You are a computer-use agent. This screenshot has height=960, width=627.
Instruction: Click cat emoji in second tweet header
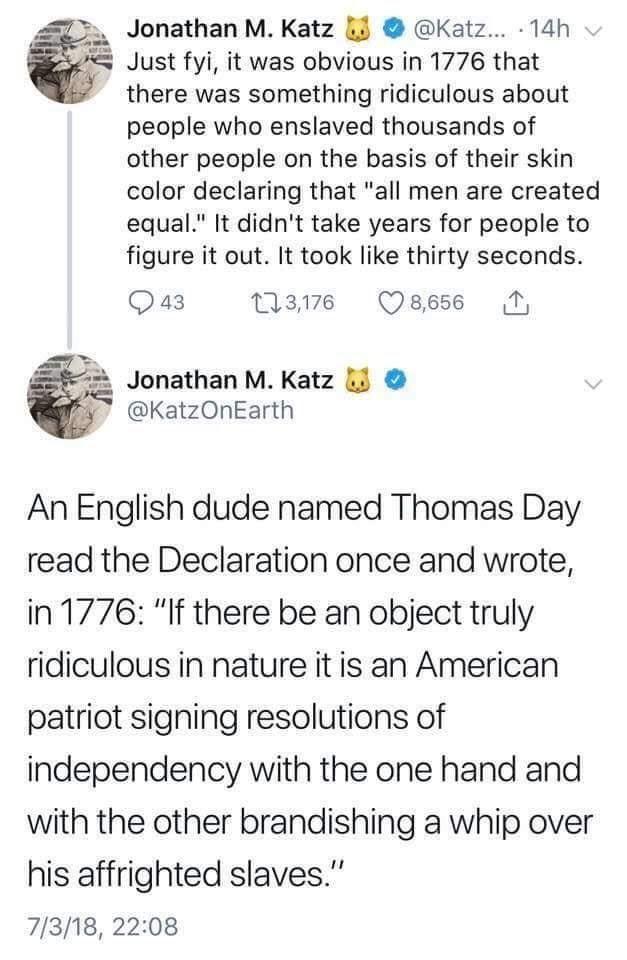tap(359, 380)
